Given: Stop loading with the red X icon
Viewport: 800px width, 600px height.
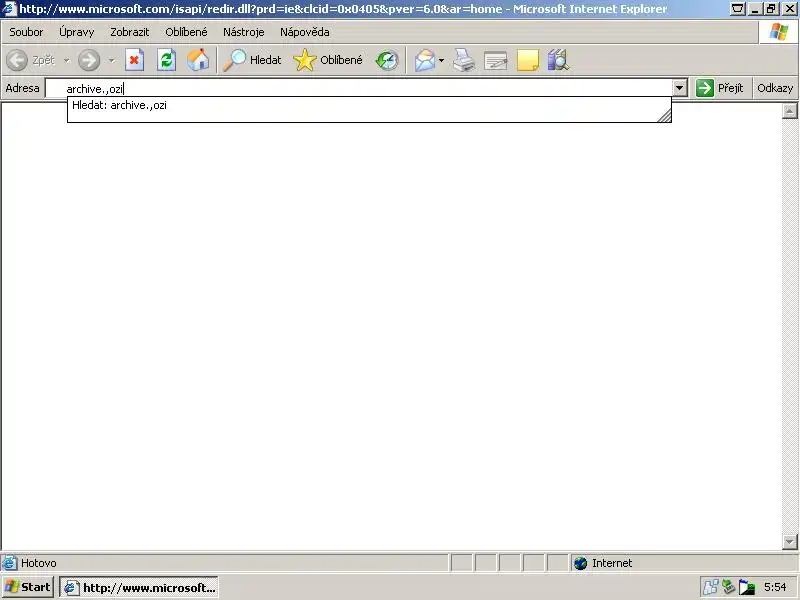Looking at the screenshot, I should coord(135,60).
